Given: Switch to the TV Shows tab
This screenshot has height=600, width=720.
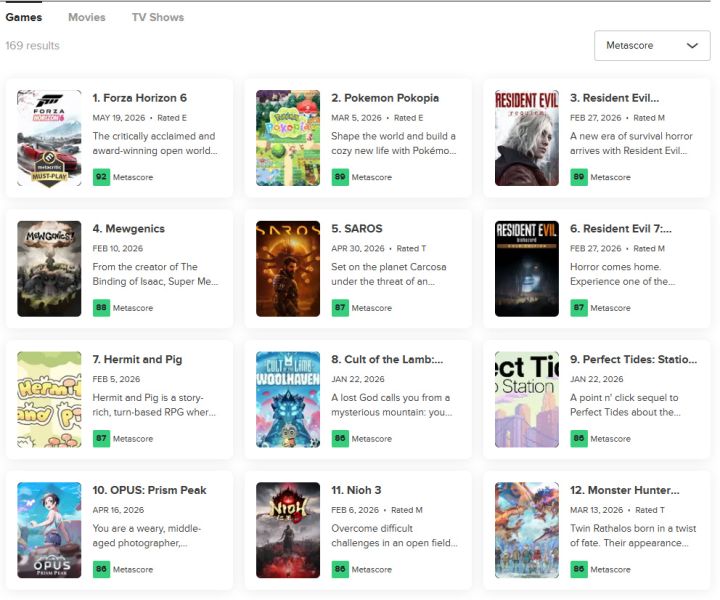Looking at the screenshot, I should click(x=158, y=17).
